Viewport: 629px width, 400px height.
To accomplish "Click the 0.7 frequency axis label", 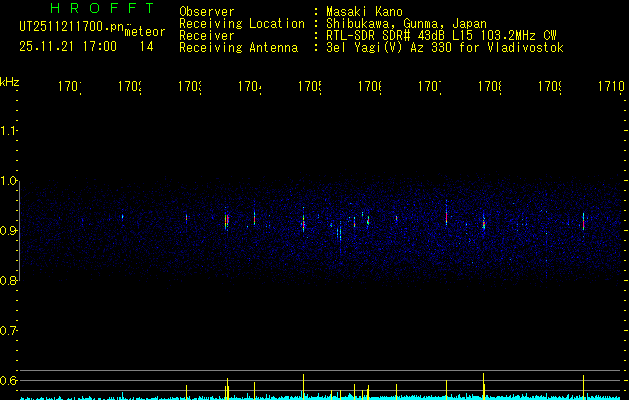I will 9,331.
